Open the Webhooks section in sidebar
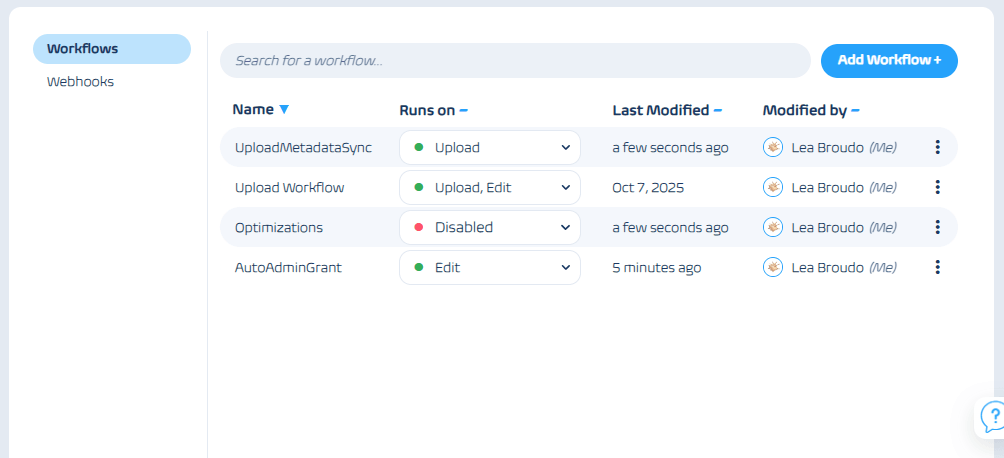Image resolution: width=1004 pixels, height=458 pixels. click(x=80, y=82)
